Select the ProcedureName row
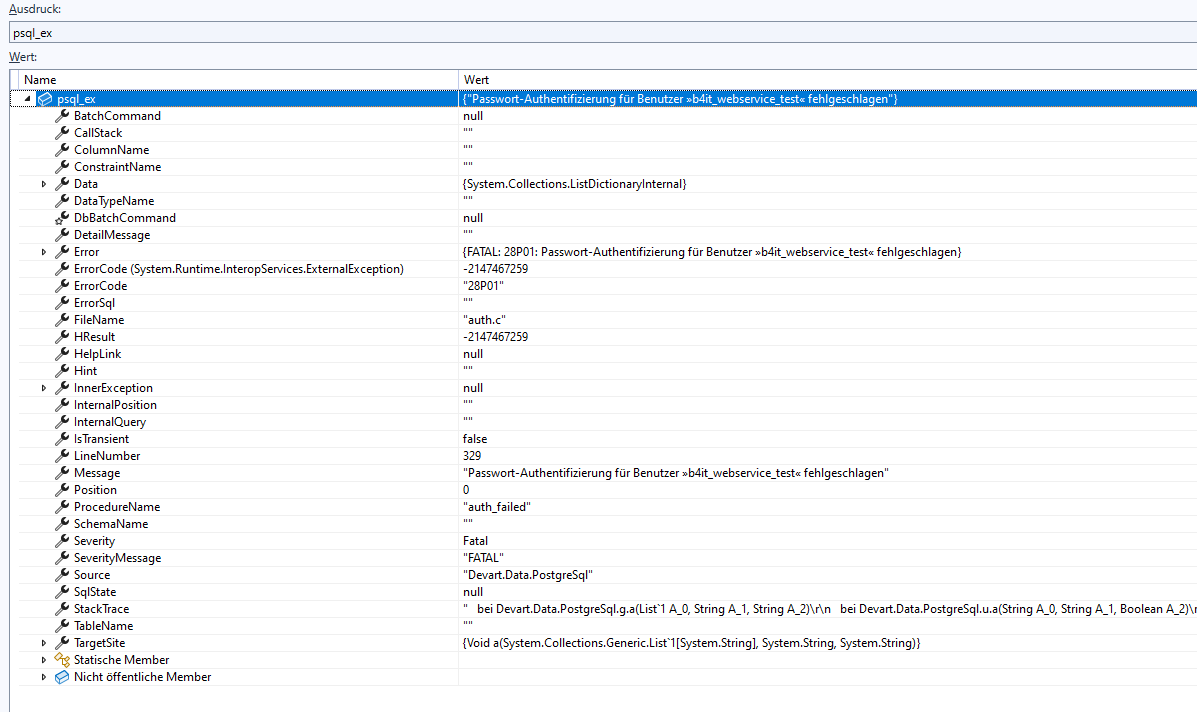Viewport: 1197px width, 712px height. (x=116, y=507)
